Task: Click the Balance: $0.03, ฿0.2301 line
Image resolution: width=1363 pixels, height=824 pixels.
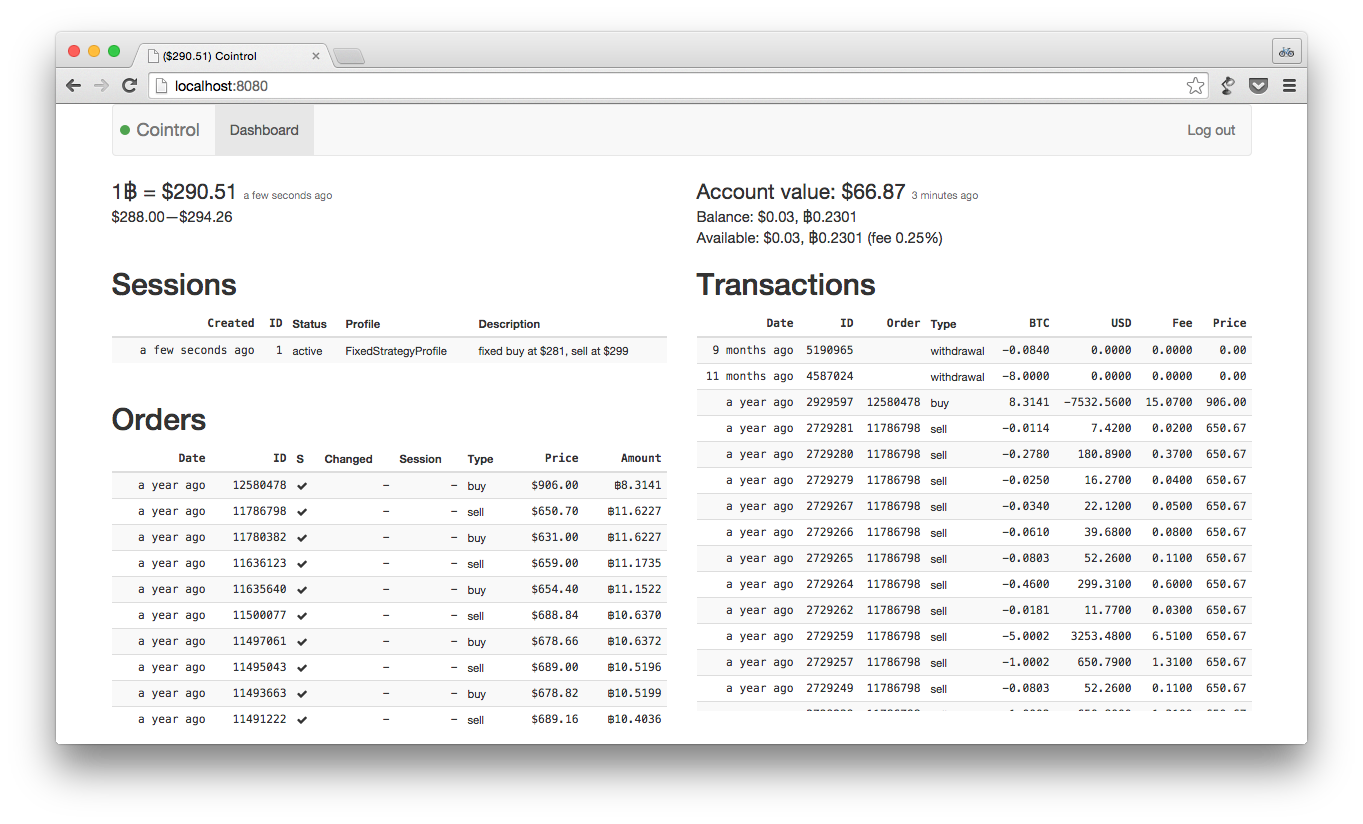Action: (x=776, y=217)
